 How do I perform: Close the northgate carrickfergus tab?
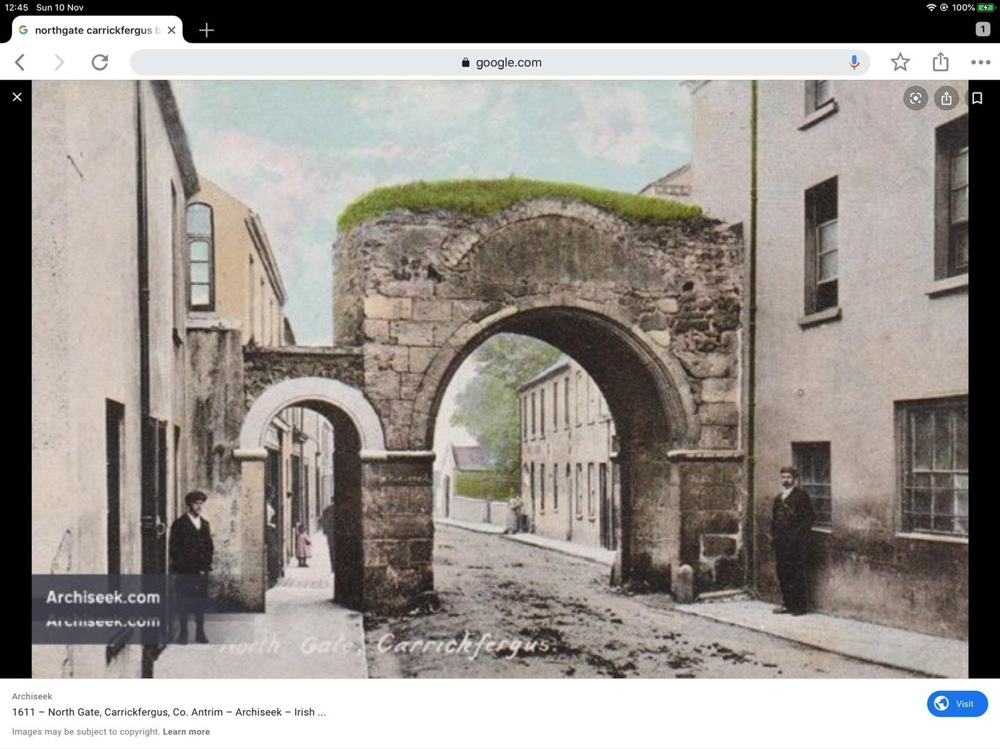(171, 30)
